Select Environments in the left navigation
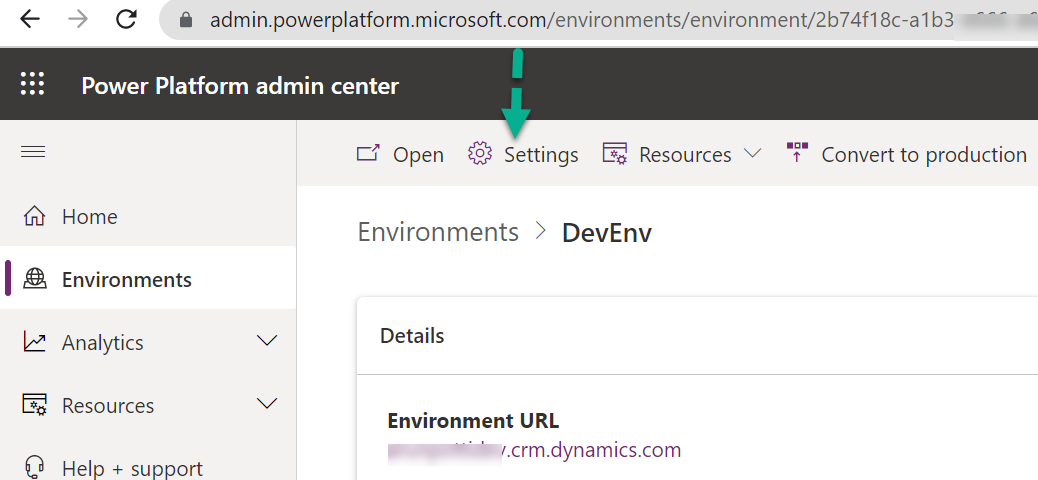1038x480 pixels. pyautogui.click(x=126, y=280)
